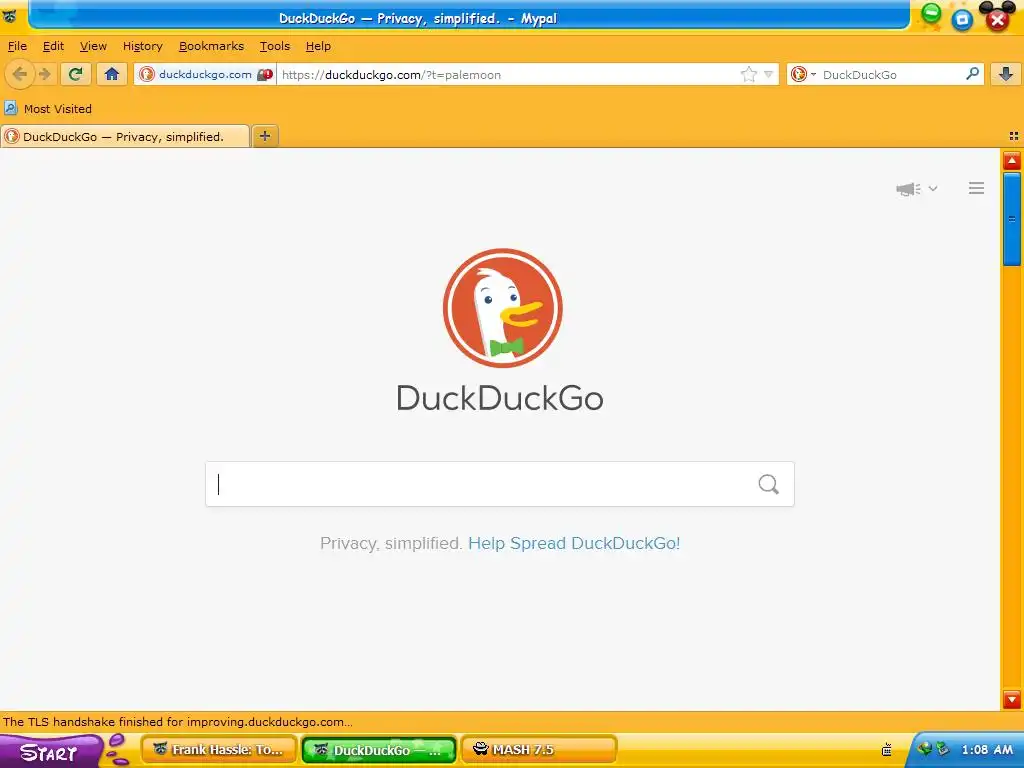The width and height of the screenshot is (1024, 768).
Task: Switch to the DuckDuckGo taskbar button
Action: click(x=379, y=750)
